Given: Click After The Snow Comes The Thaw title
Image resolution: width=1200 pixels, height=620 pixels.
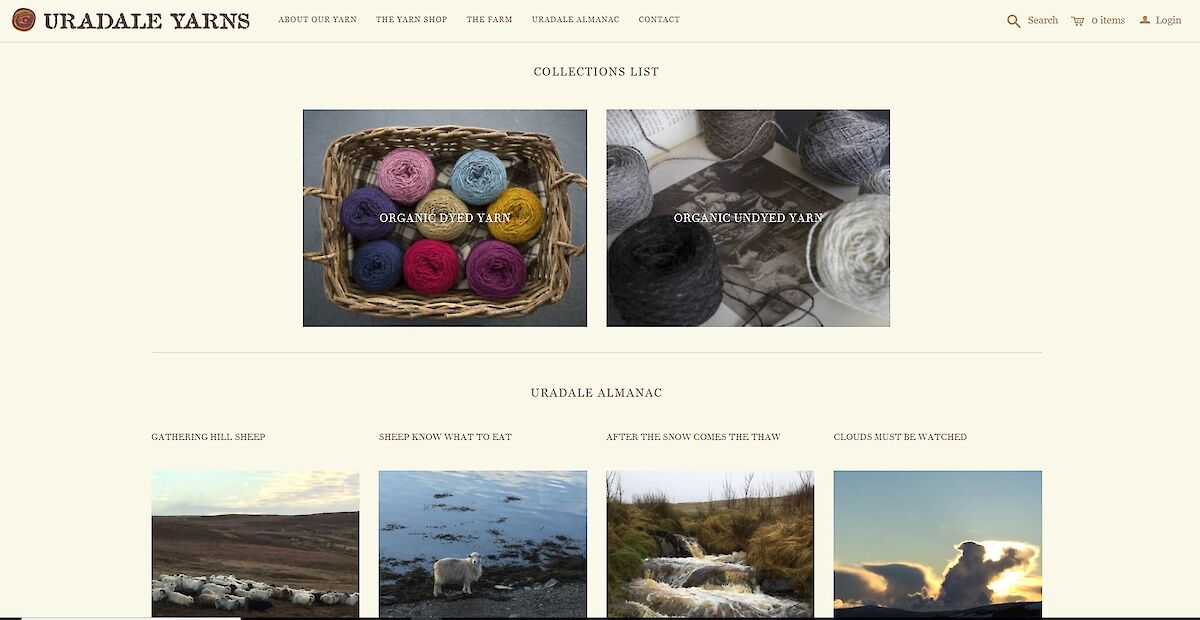Looking at the screenshot, I should (693, 437).
